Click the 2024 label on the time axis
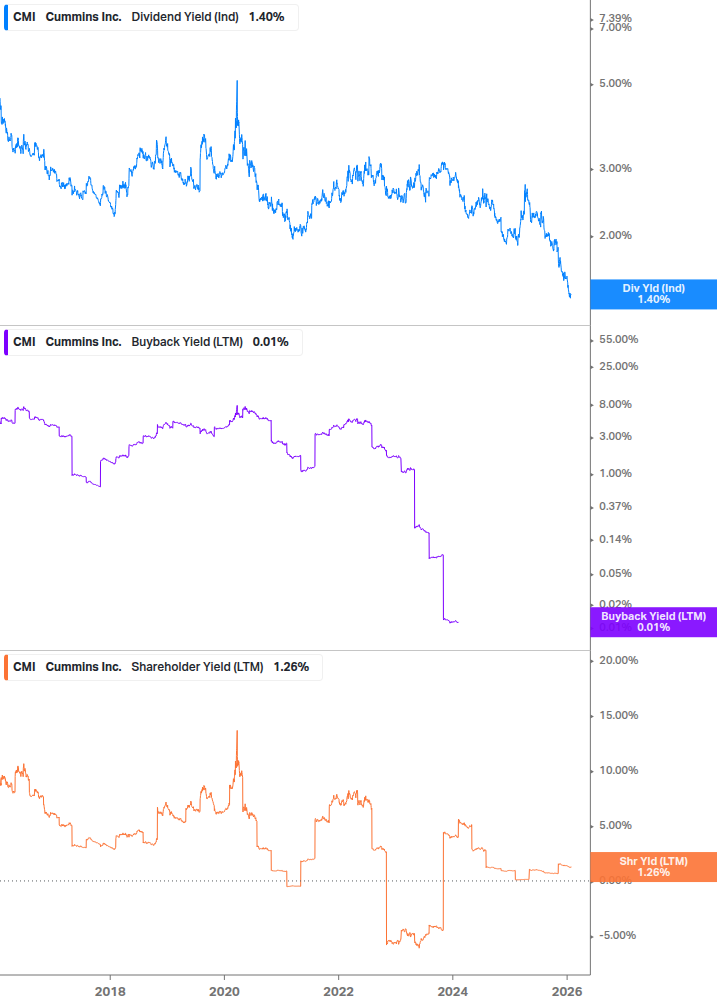 453,992
